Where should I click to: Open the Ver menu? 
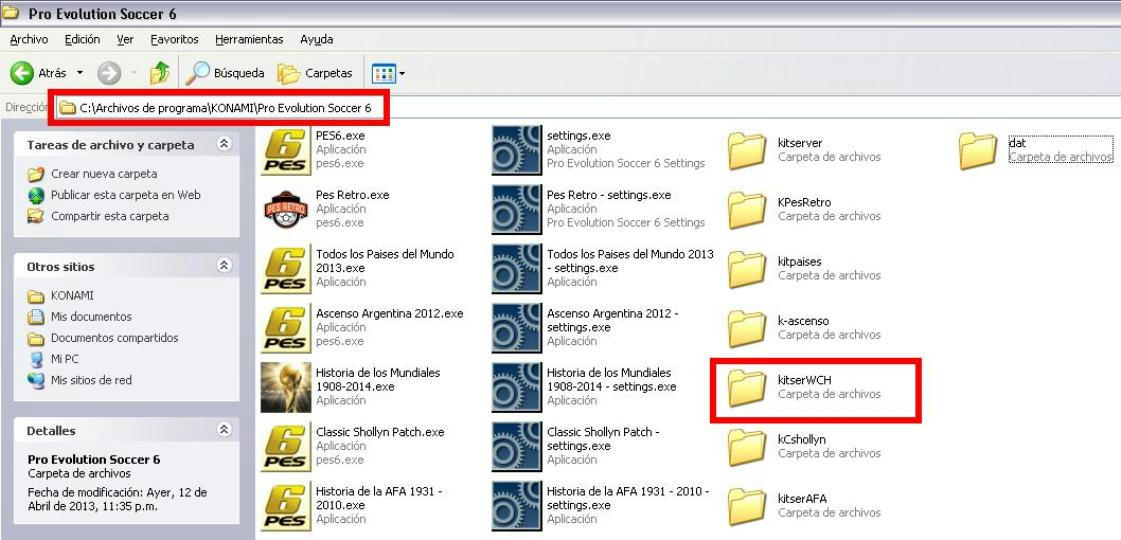[x=125, y=39]
